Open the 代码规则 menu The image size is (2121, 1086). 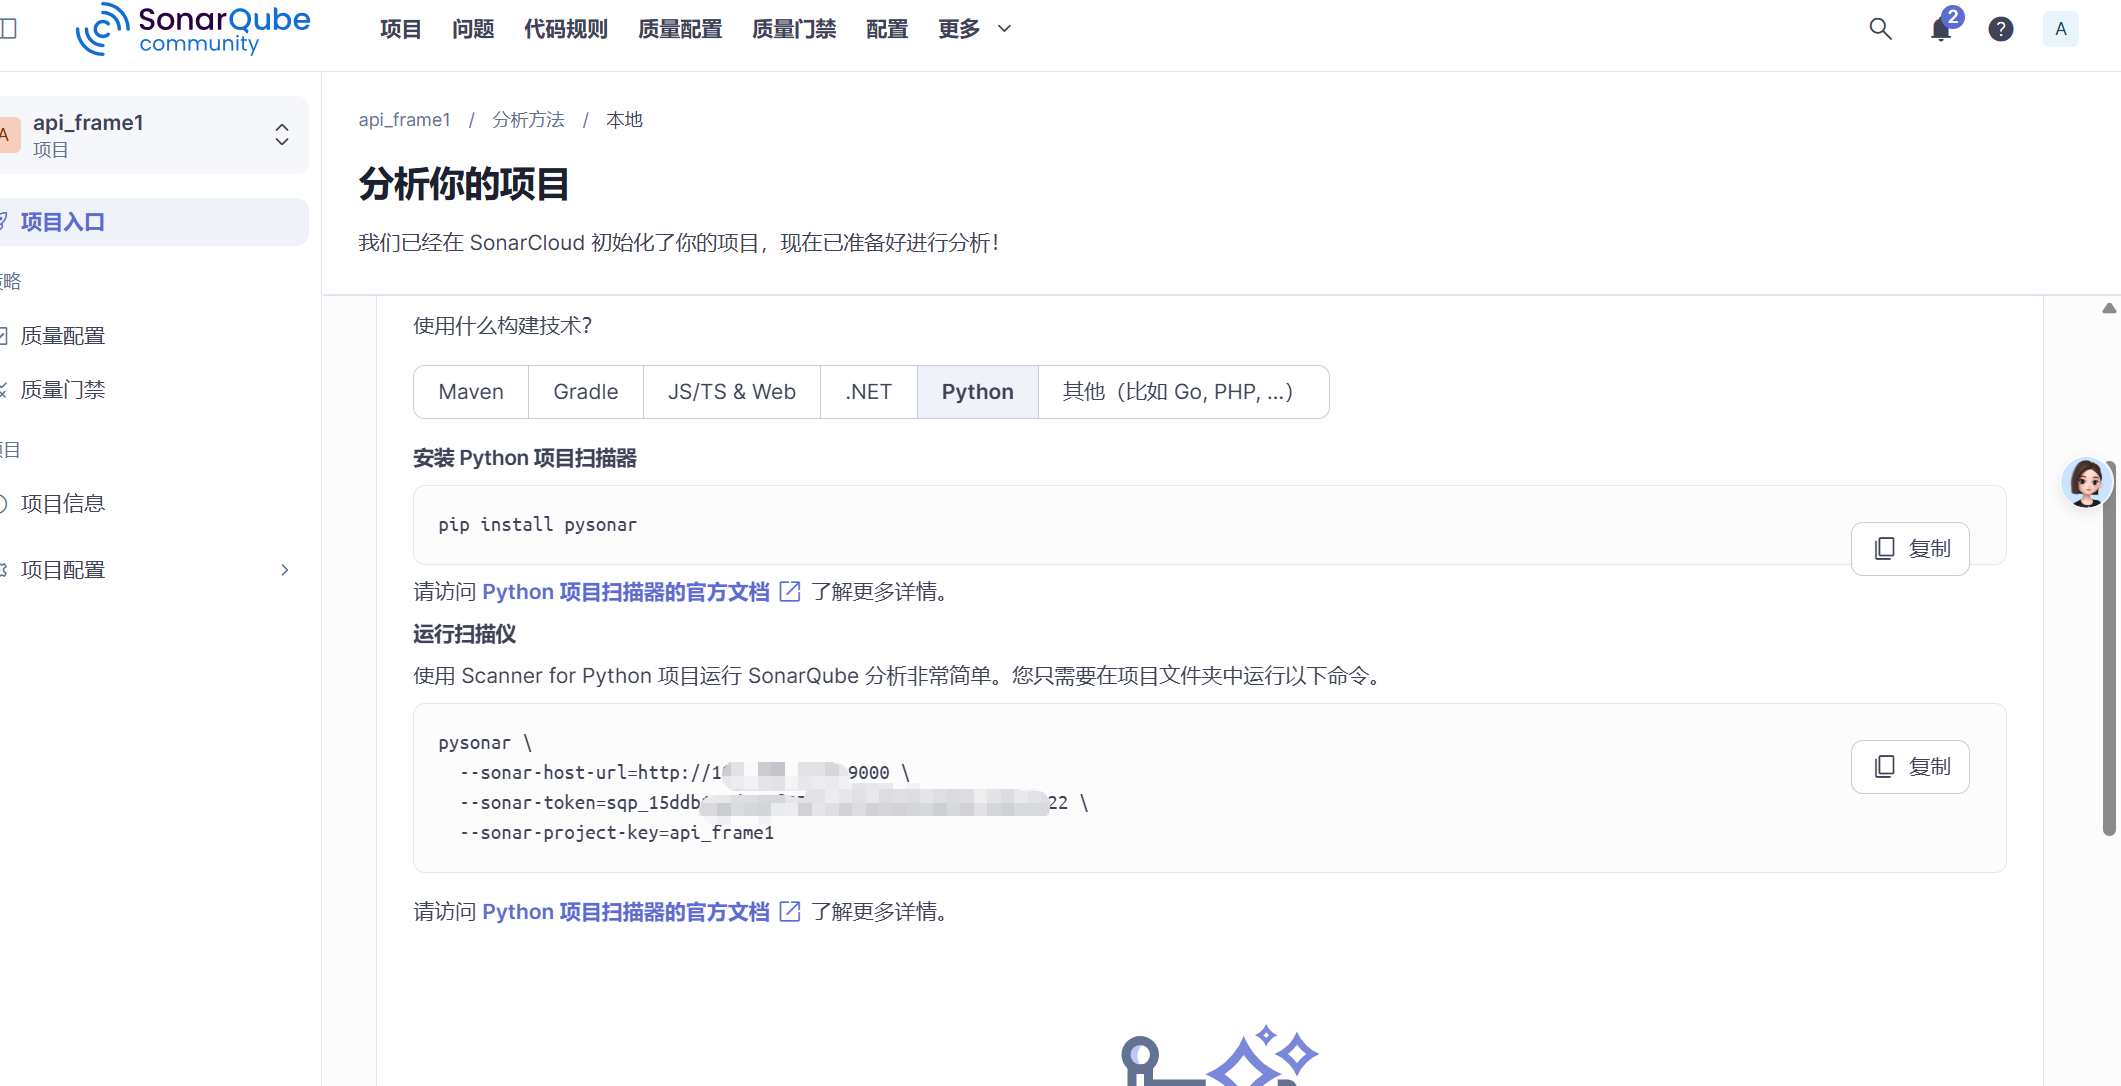(566, 29)
